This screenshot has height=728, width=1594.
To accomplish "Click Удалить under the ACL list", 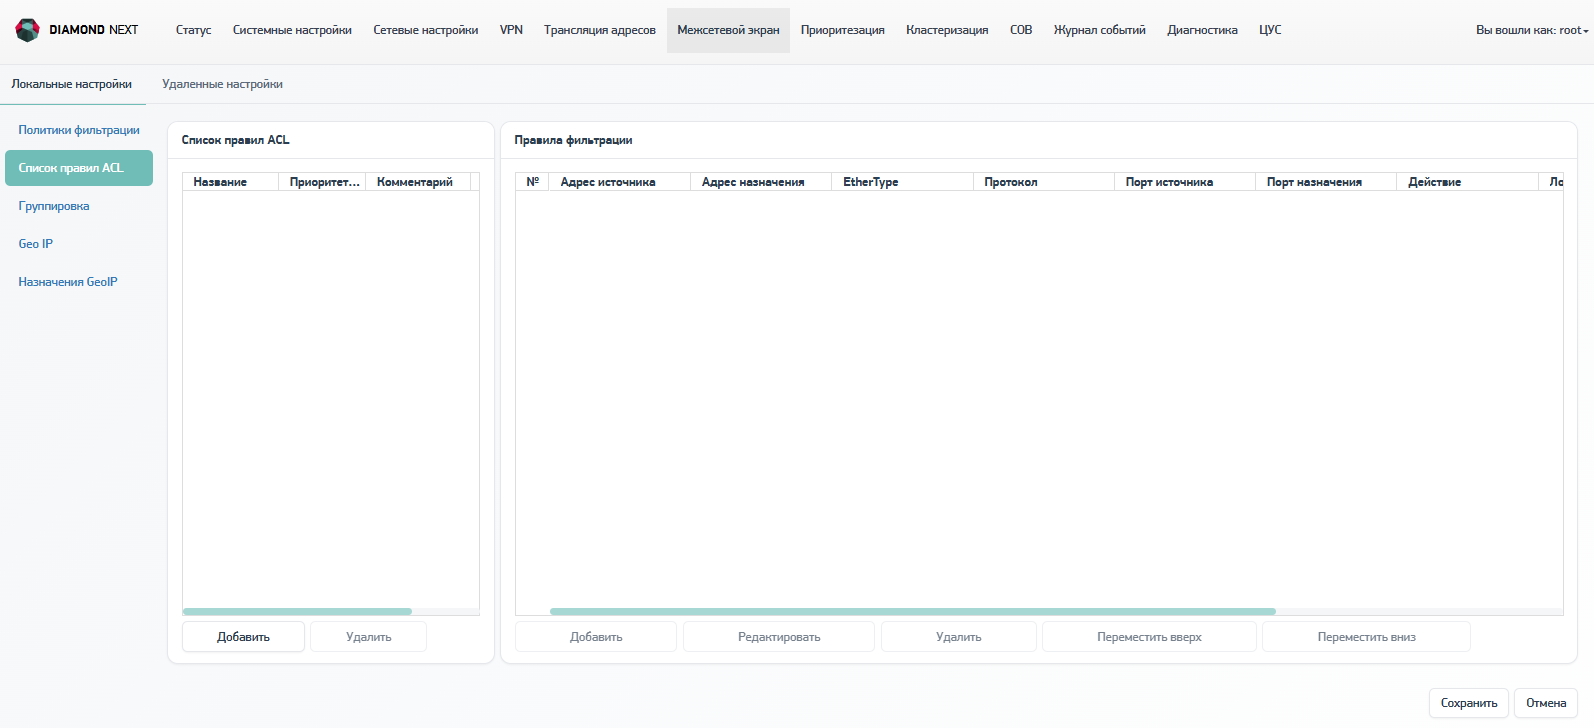I will click(x=368, y=637).
